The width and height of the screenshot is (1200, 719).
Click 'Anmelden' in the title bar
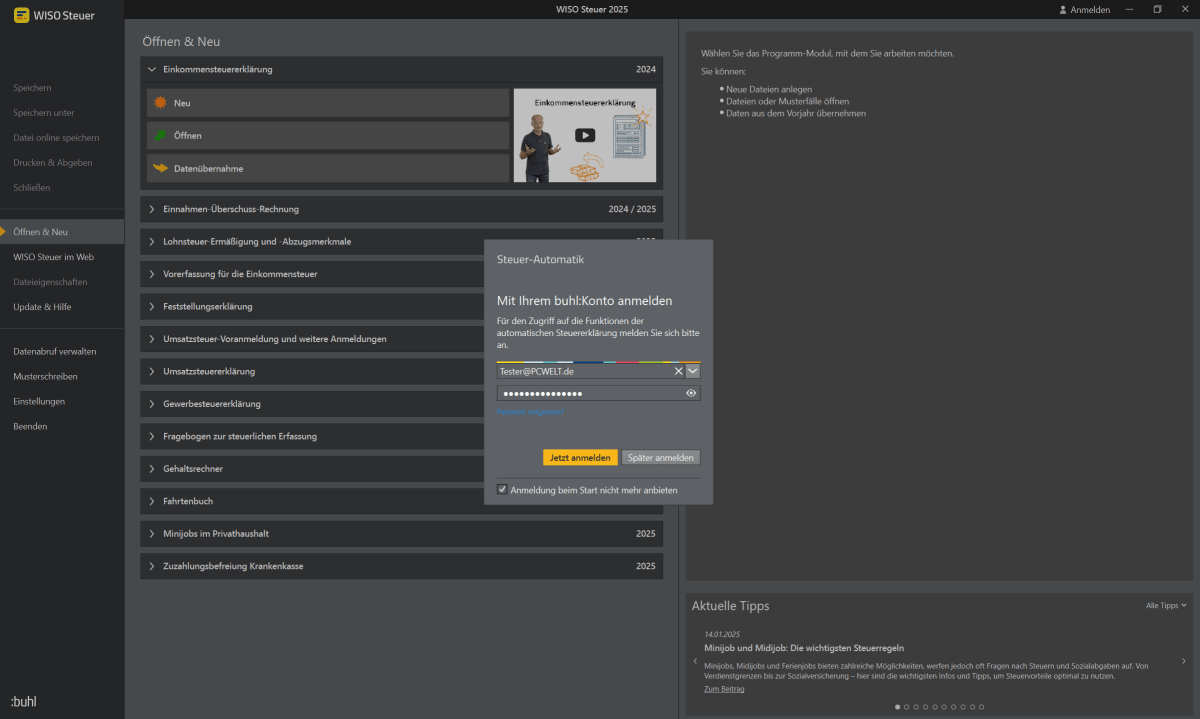[x=1084, y=10]
